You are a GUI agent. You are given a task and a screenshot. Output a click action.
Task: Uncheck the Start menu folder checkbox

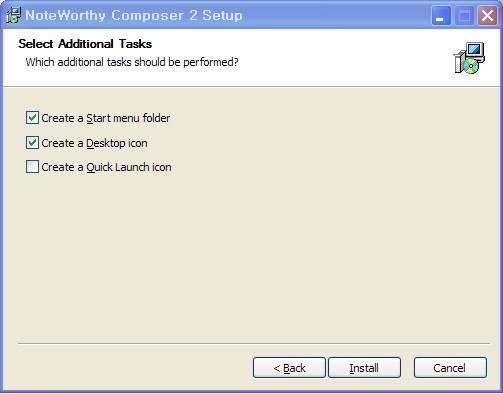tap(32, 118)
